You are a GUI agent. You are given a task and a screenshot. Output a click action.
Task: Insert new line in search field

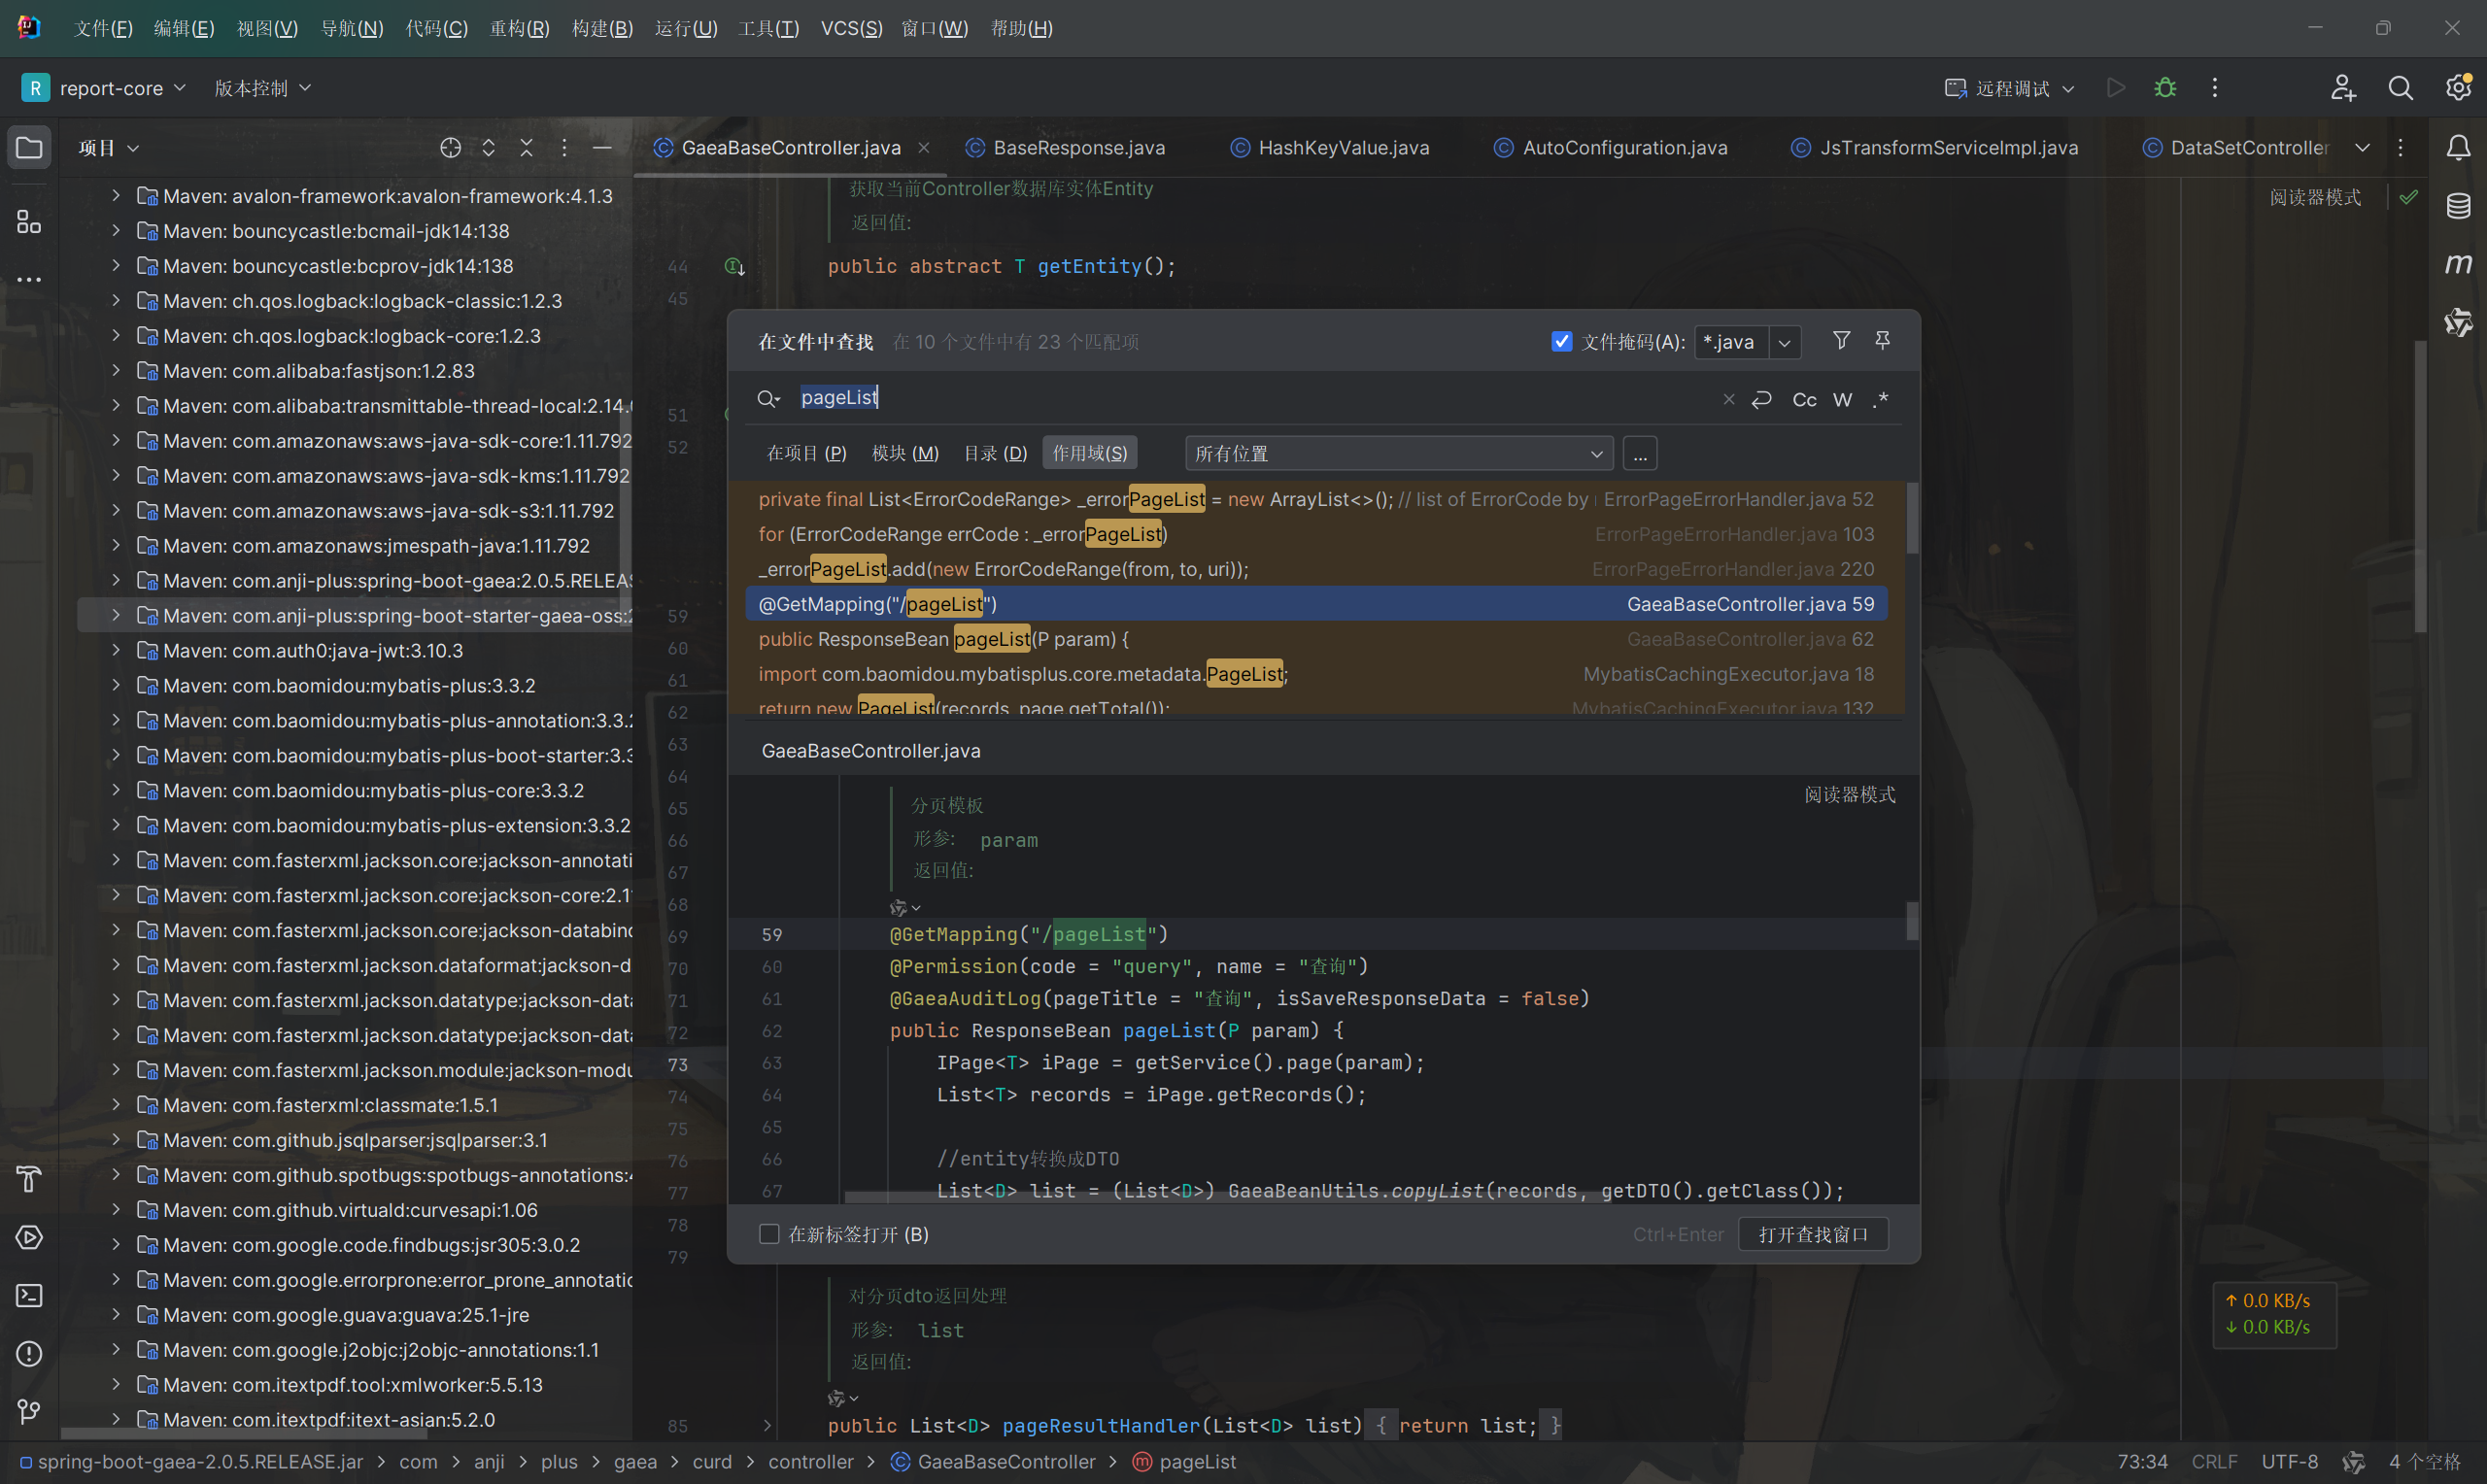pos(1762,399)
